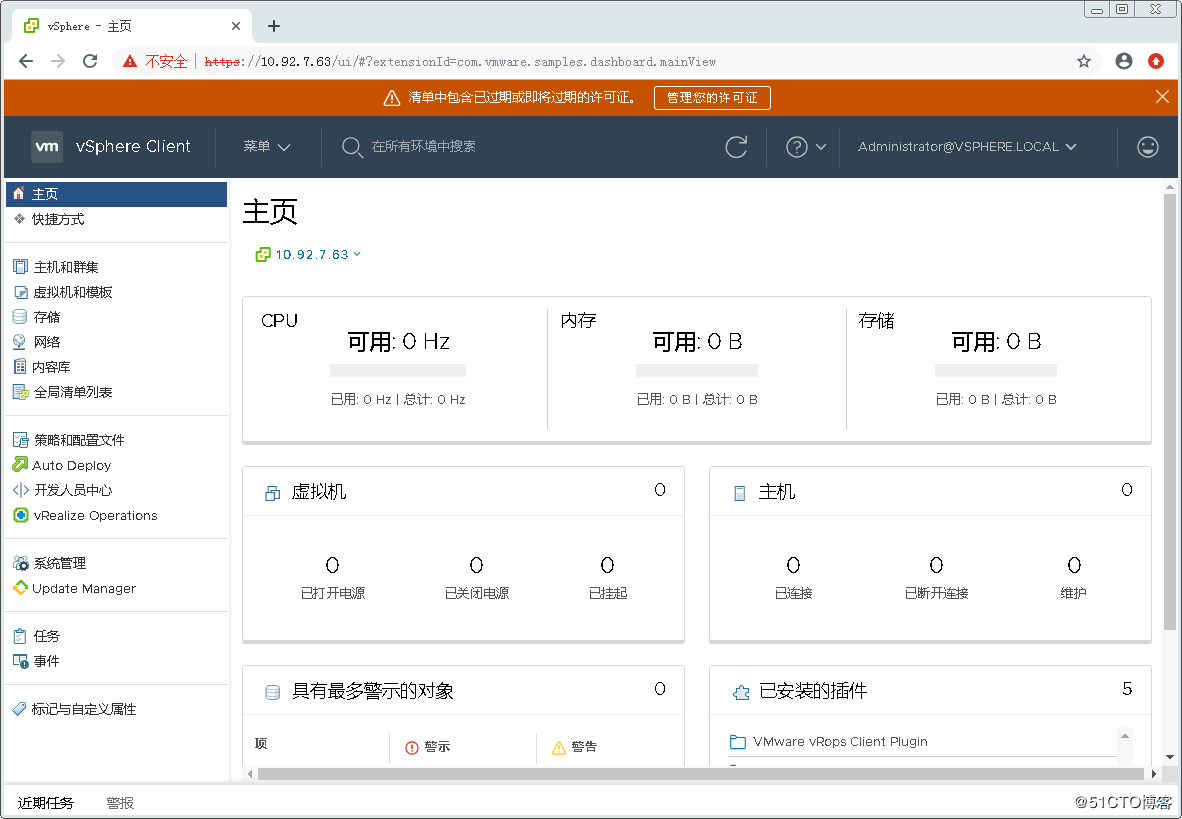Click the bookmark star icon in address bar

point(1083,61)
